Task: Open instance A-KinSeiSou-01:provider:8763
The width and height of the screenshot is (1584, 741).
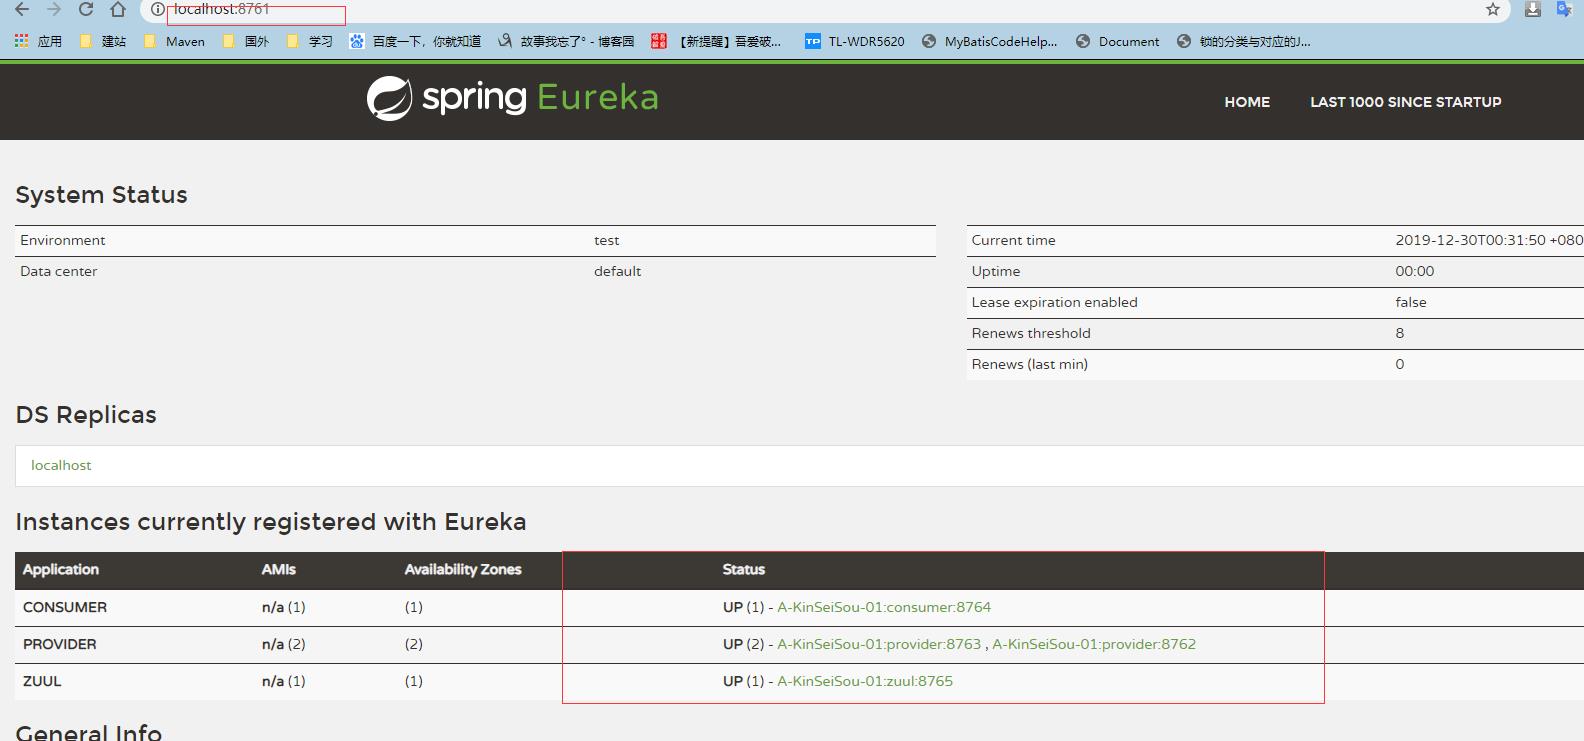Action: (879, 644)
